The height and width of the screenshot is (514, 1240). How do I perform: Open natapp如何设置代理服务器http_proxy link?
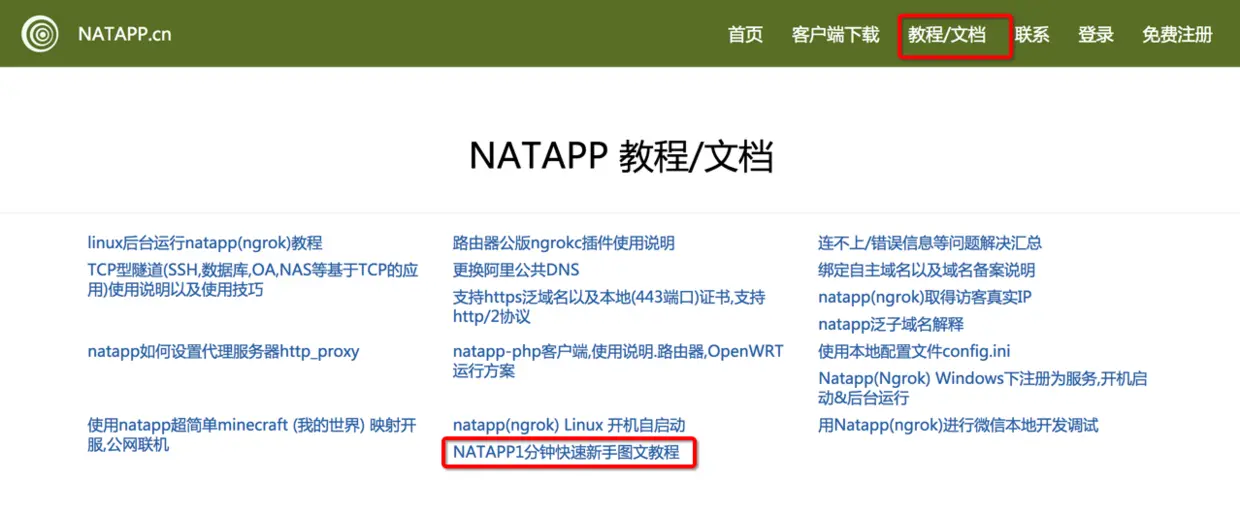(223, 351)
